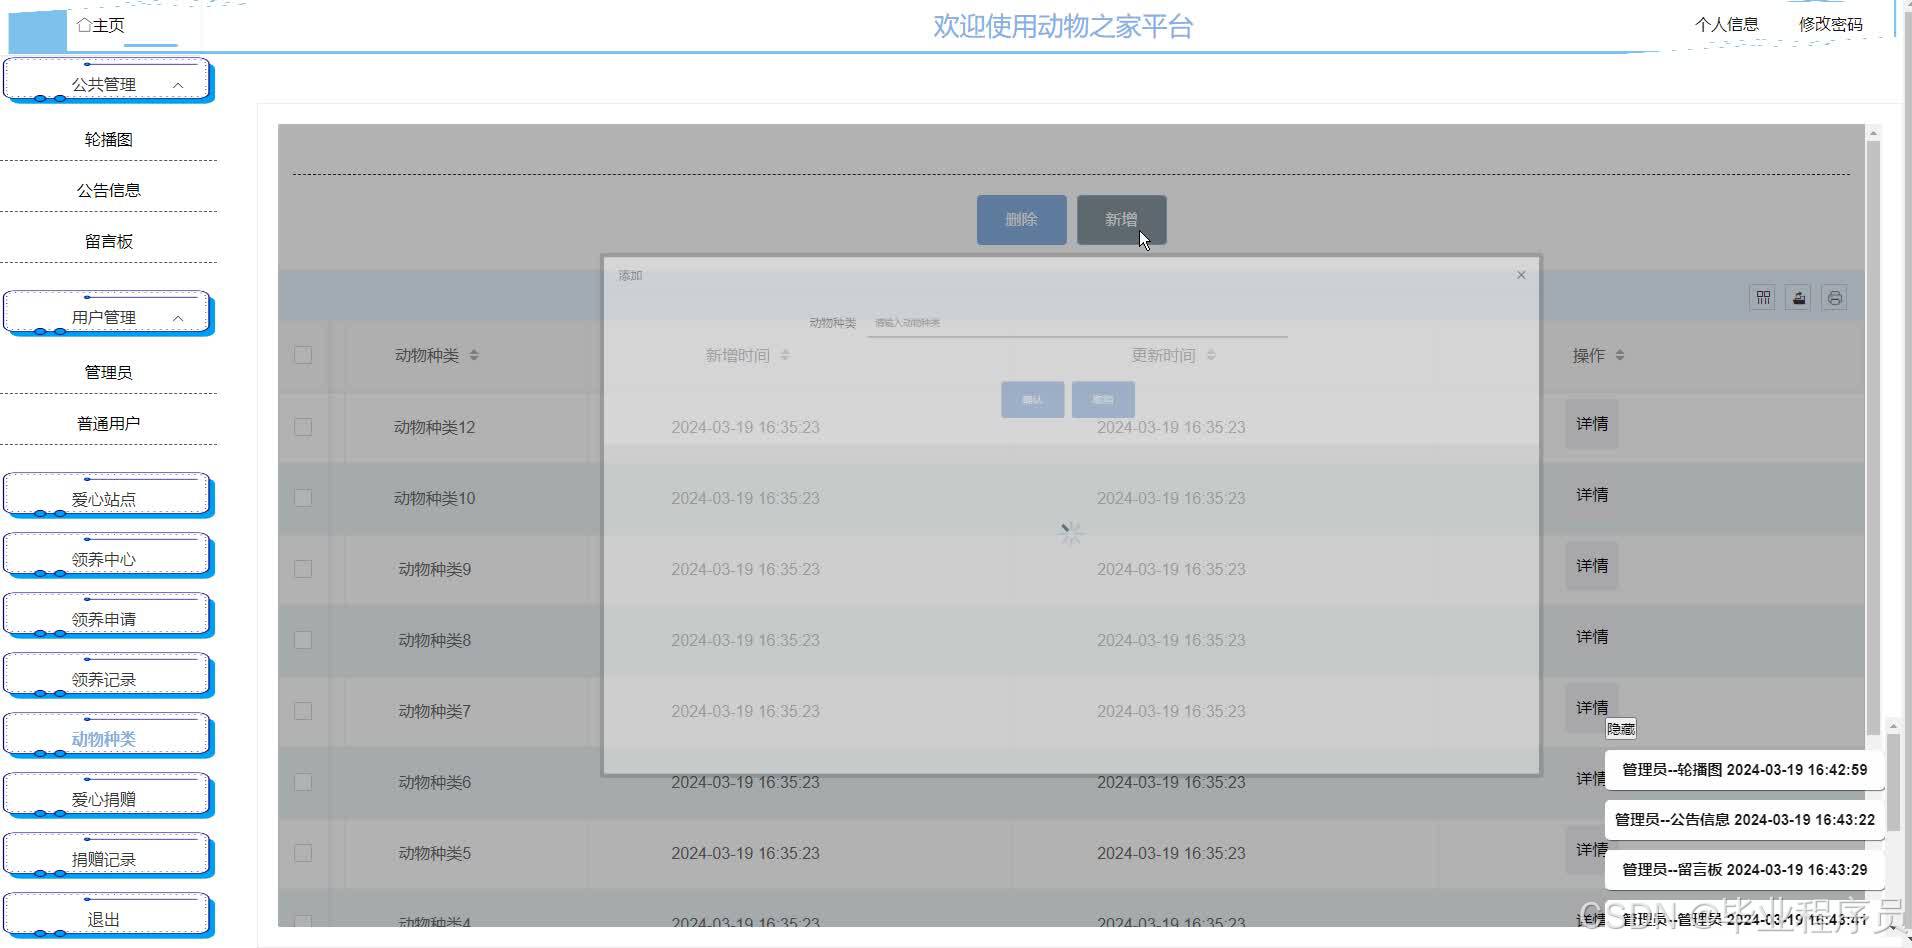Open history entry 管理员--留言板 16:43:29
The image size is (1912, 948).
point(1744,870)
